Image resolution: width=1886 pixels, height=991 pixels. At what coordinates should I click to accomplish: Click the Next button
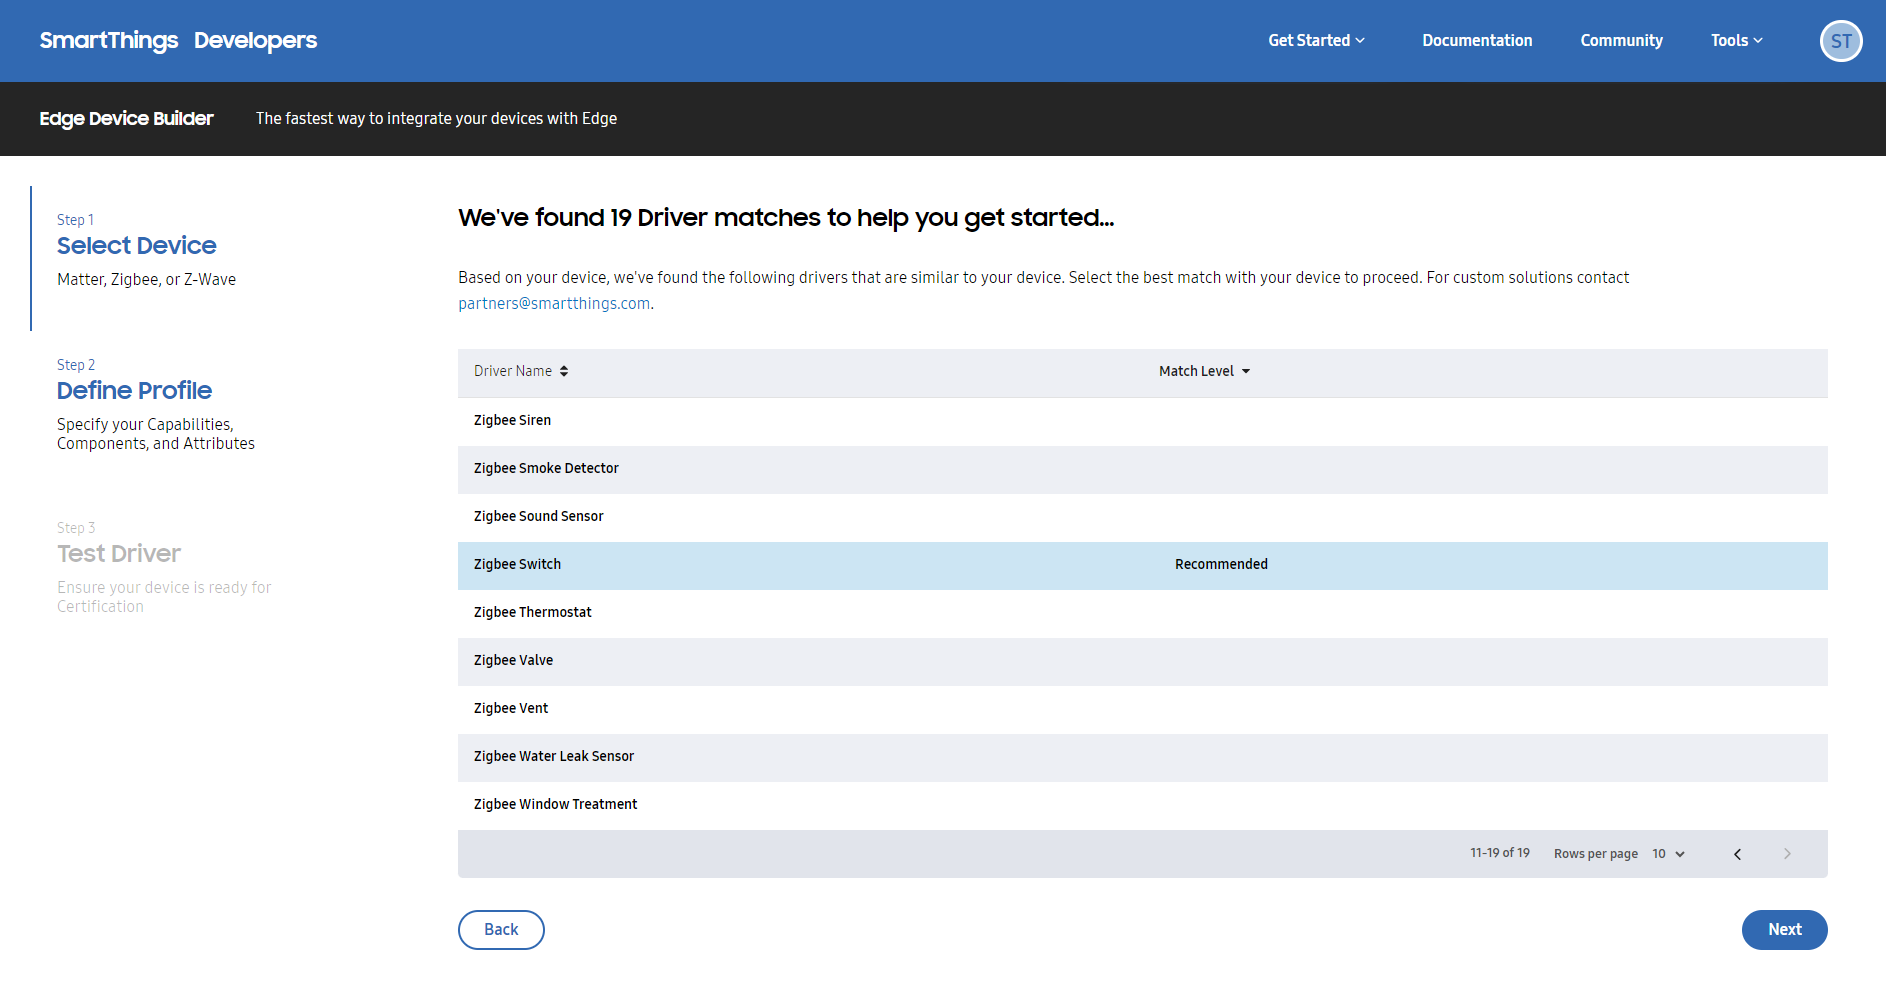click(x=1784, y=929)
